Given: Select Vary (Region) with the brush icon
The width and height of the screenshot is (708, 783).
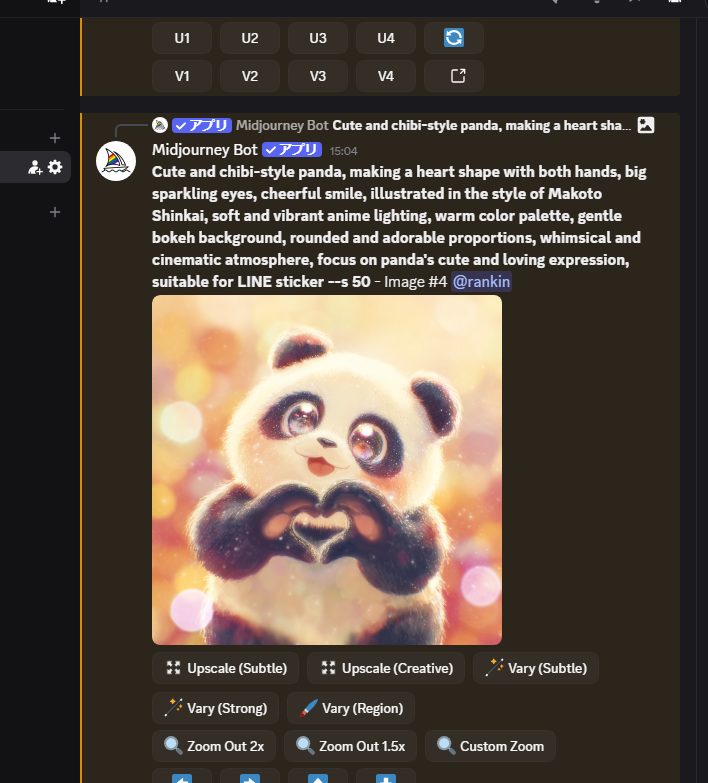Looking at the screenshot, I should [x=350, y=708].
